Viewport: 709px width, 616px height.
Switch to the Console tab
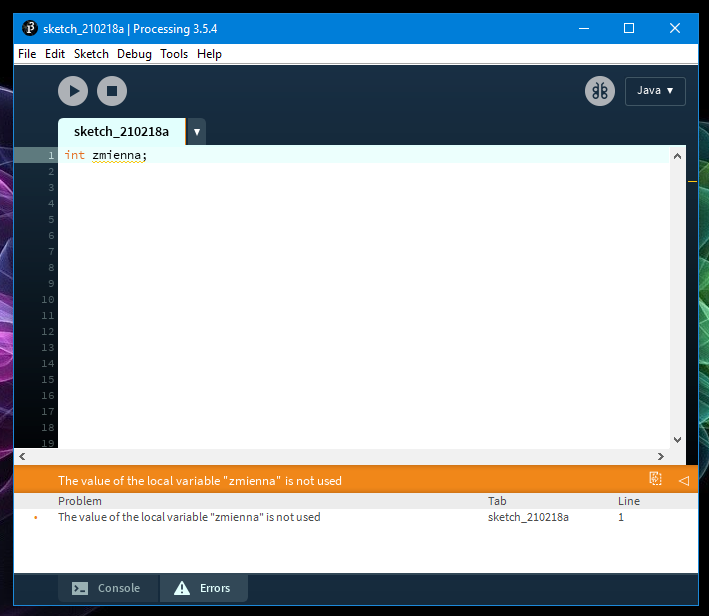(108, 588)
